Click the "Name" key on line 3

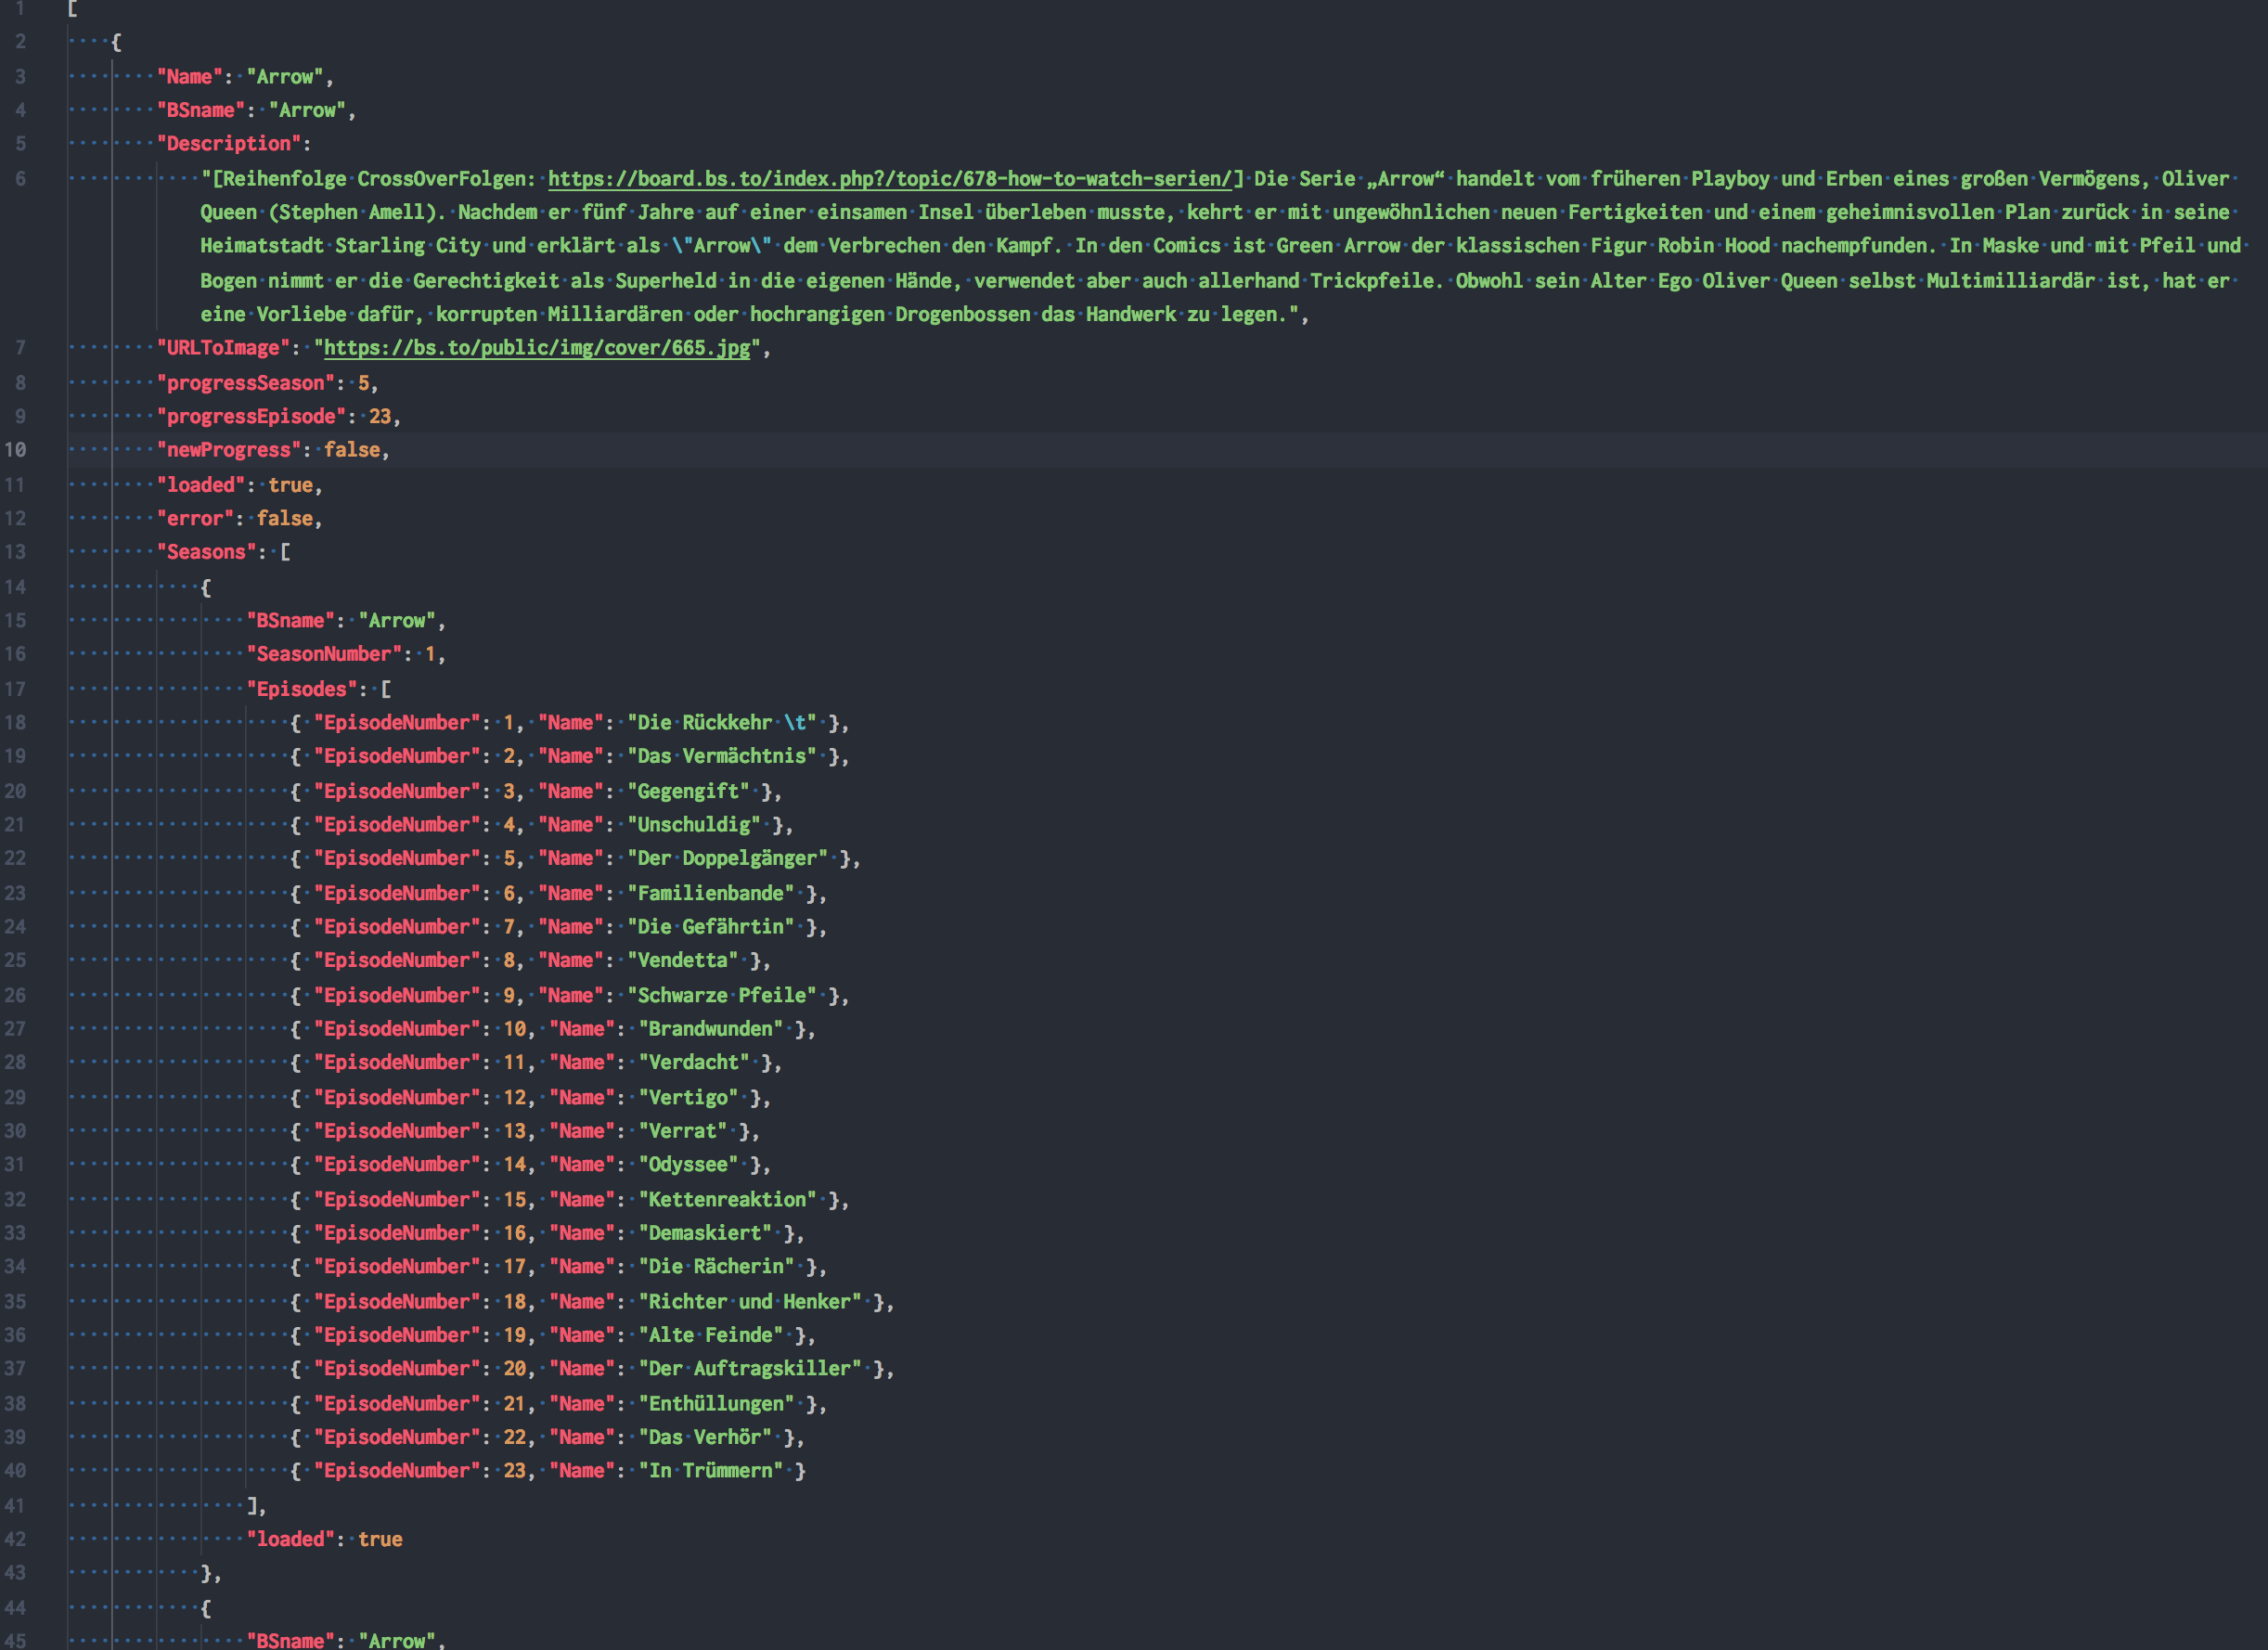tap(190, 77)
